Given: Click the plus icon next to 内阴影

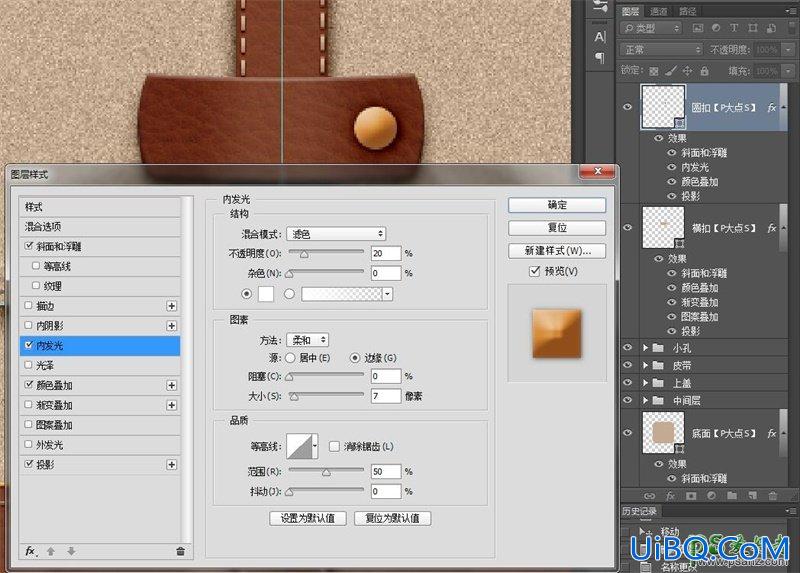Looking at the screenshot, I should tap(171, 326).
